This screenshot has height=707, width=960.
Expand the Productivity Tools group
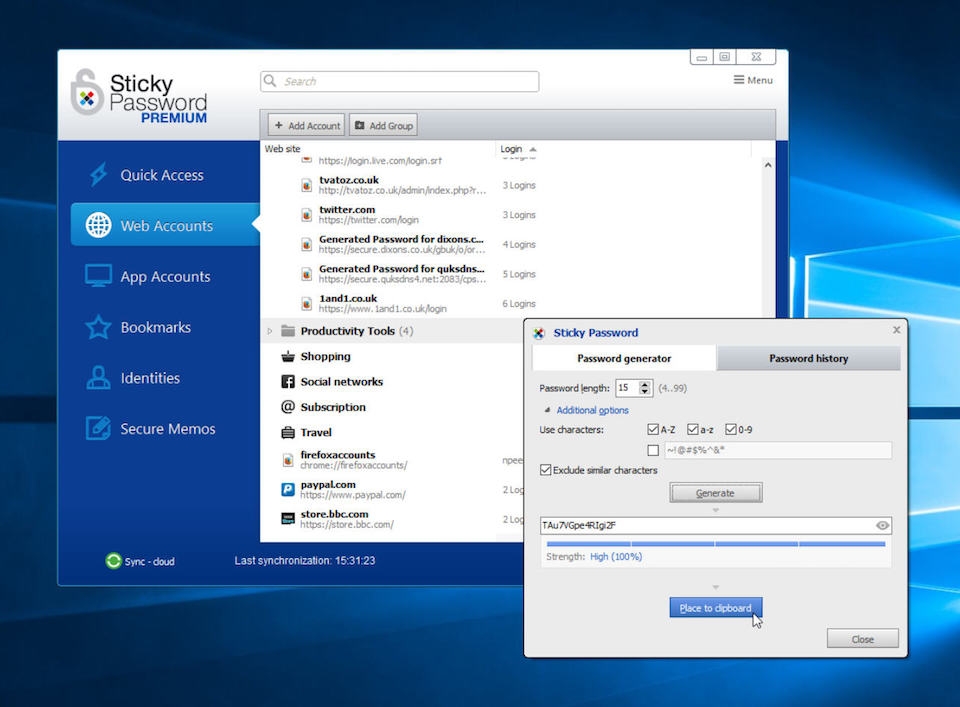pos(269,331)
